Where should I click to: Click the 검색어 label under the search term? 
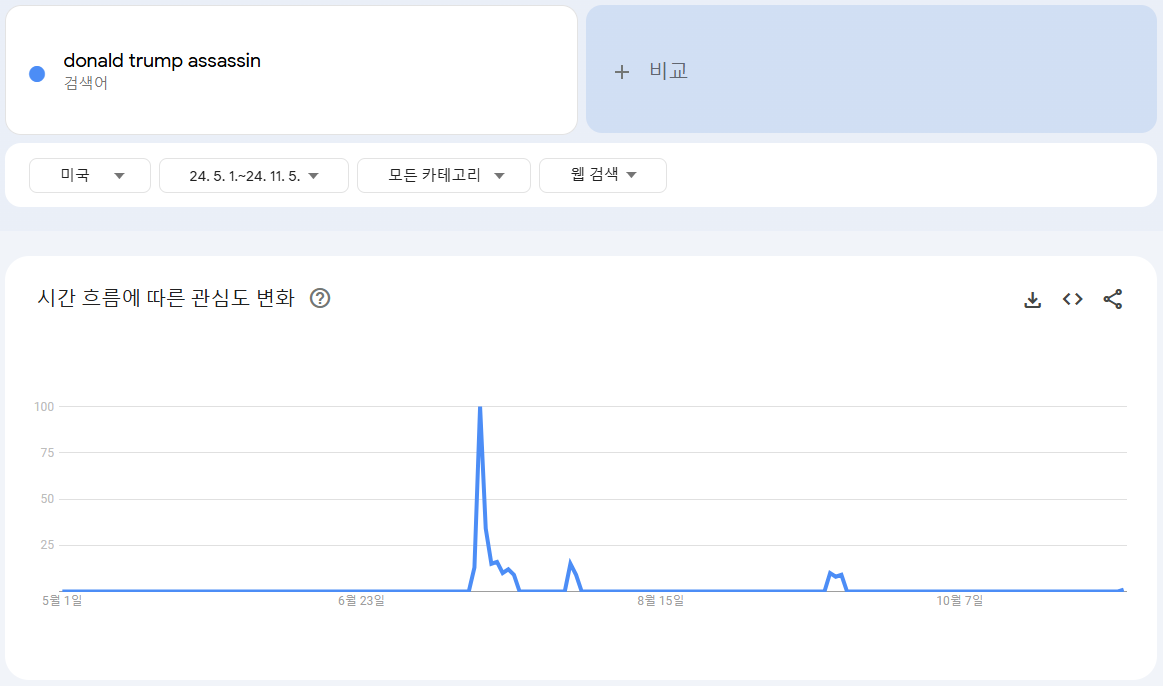tap(86, 83)
